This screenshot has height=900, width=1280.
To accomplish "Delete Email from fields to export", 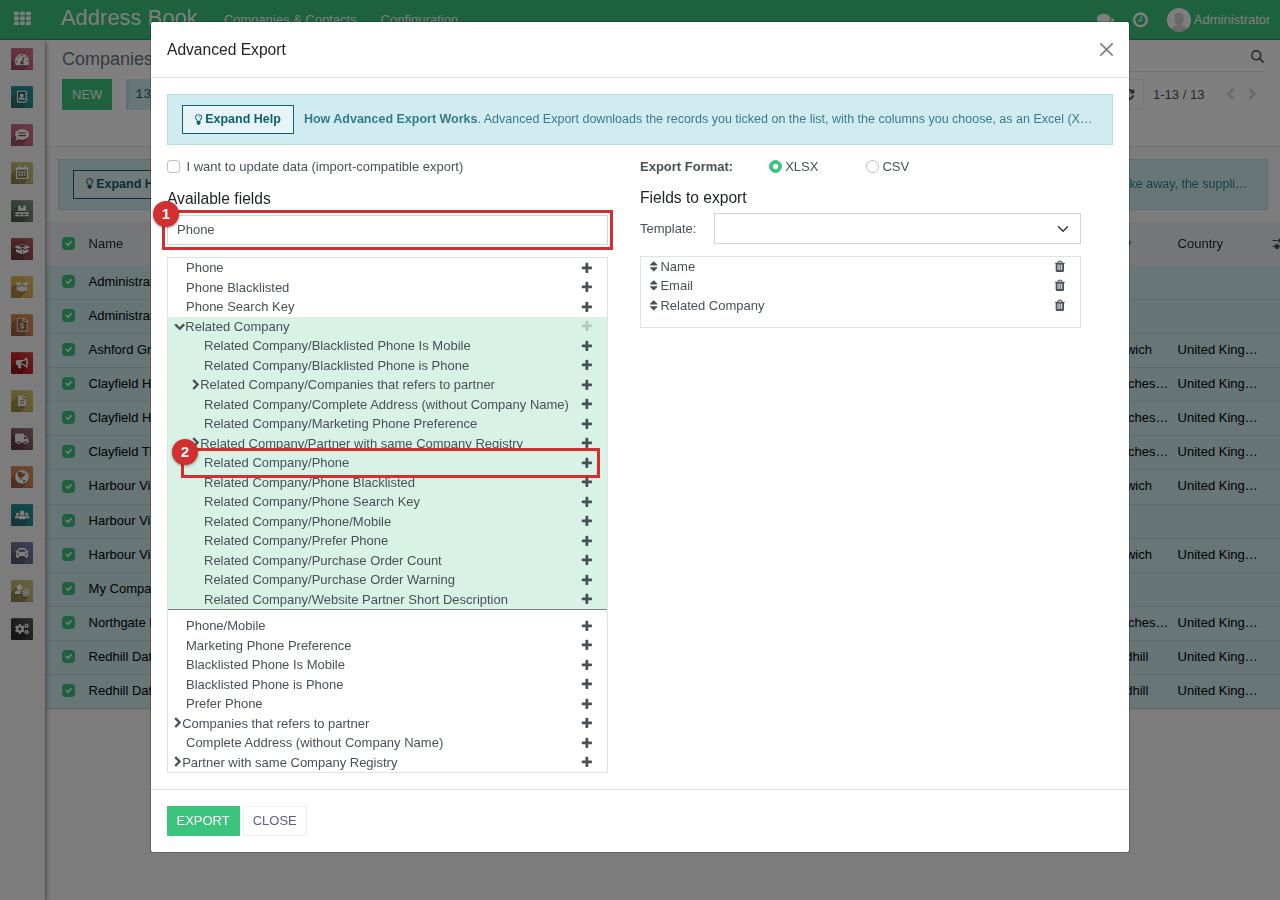I will pyautogui.click(x=1060, y=285).
